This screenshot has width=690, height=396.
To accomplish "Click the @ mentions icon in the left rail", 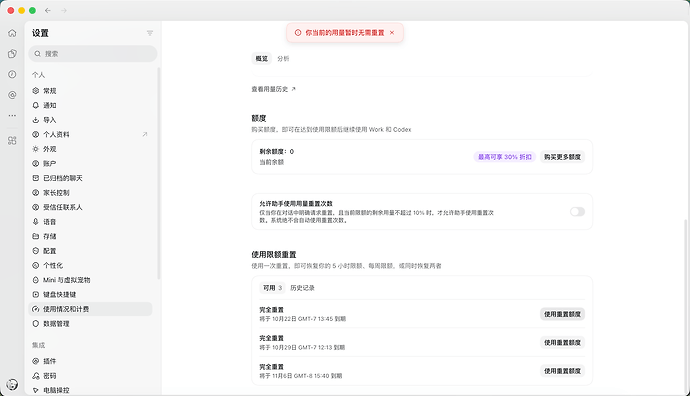I will [12, 95].
